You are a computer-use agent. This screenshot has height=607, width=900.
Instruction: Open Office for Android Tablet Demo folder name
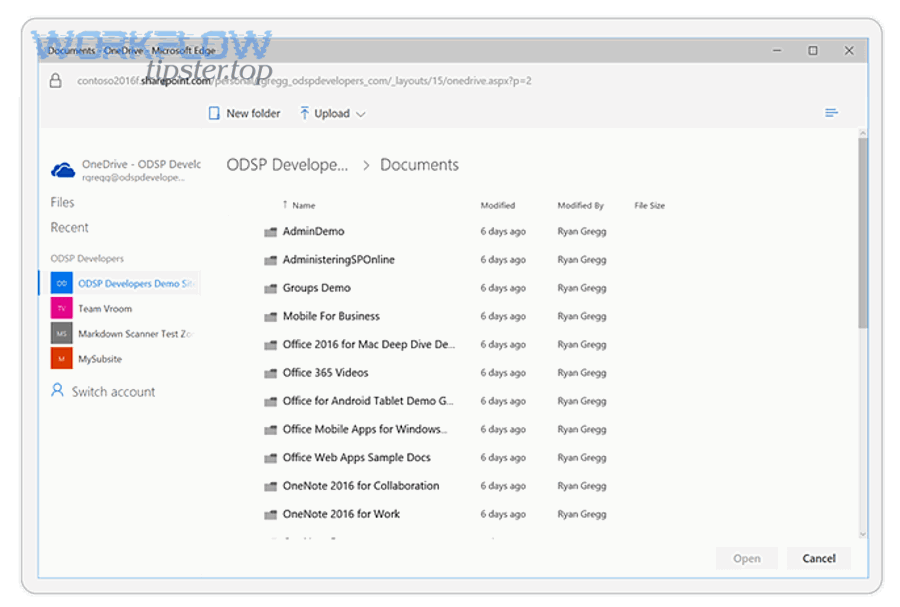tap(368, 401)
